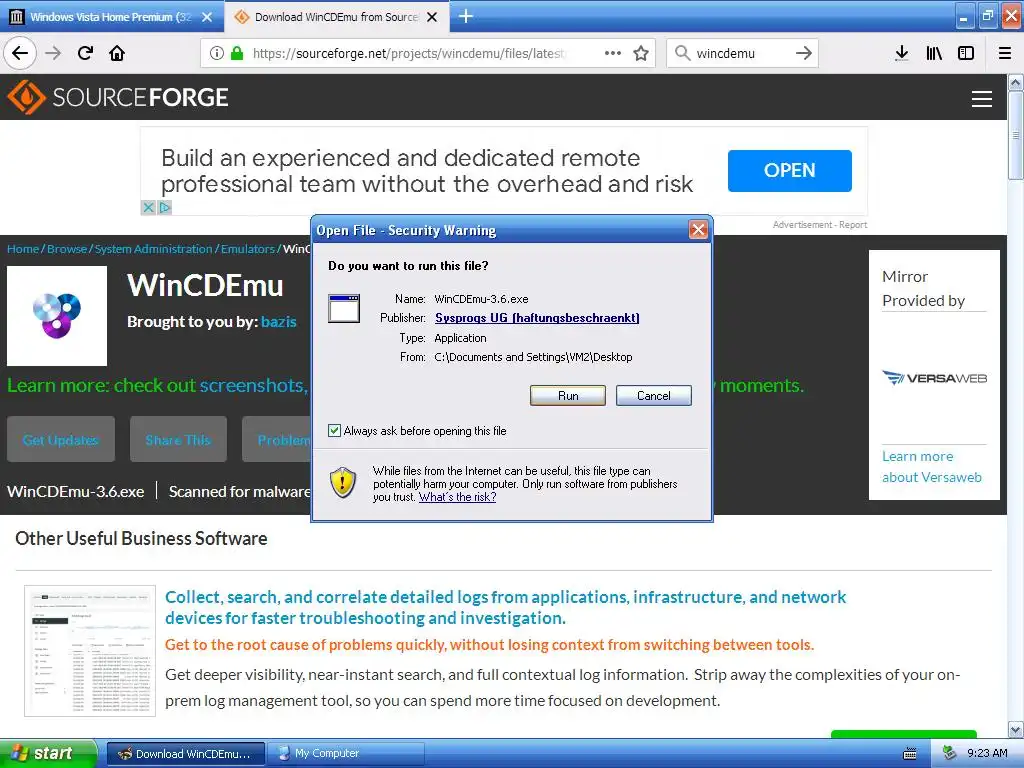Close the advertisement with X icon
This screenshot has height=768, width=1024.
[x=148, y=208]
